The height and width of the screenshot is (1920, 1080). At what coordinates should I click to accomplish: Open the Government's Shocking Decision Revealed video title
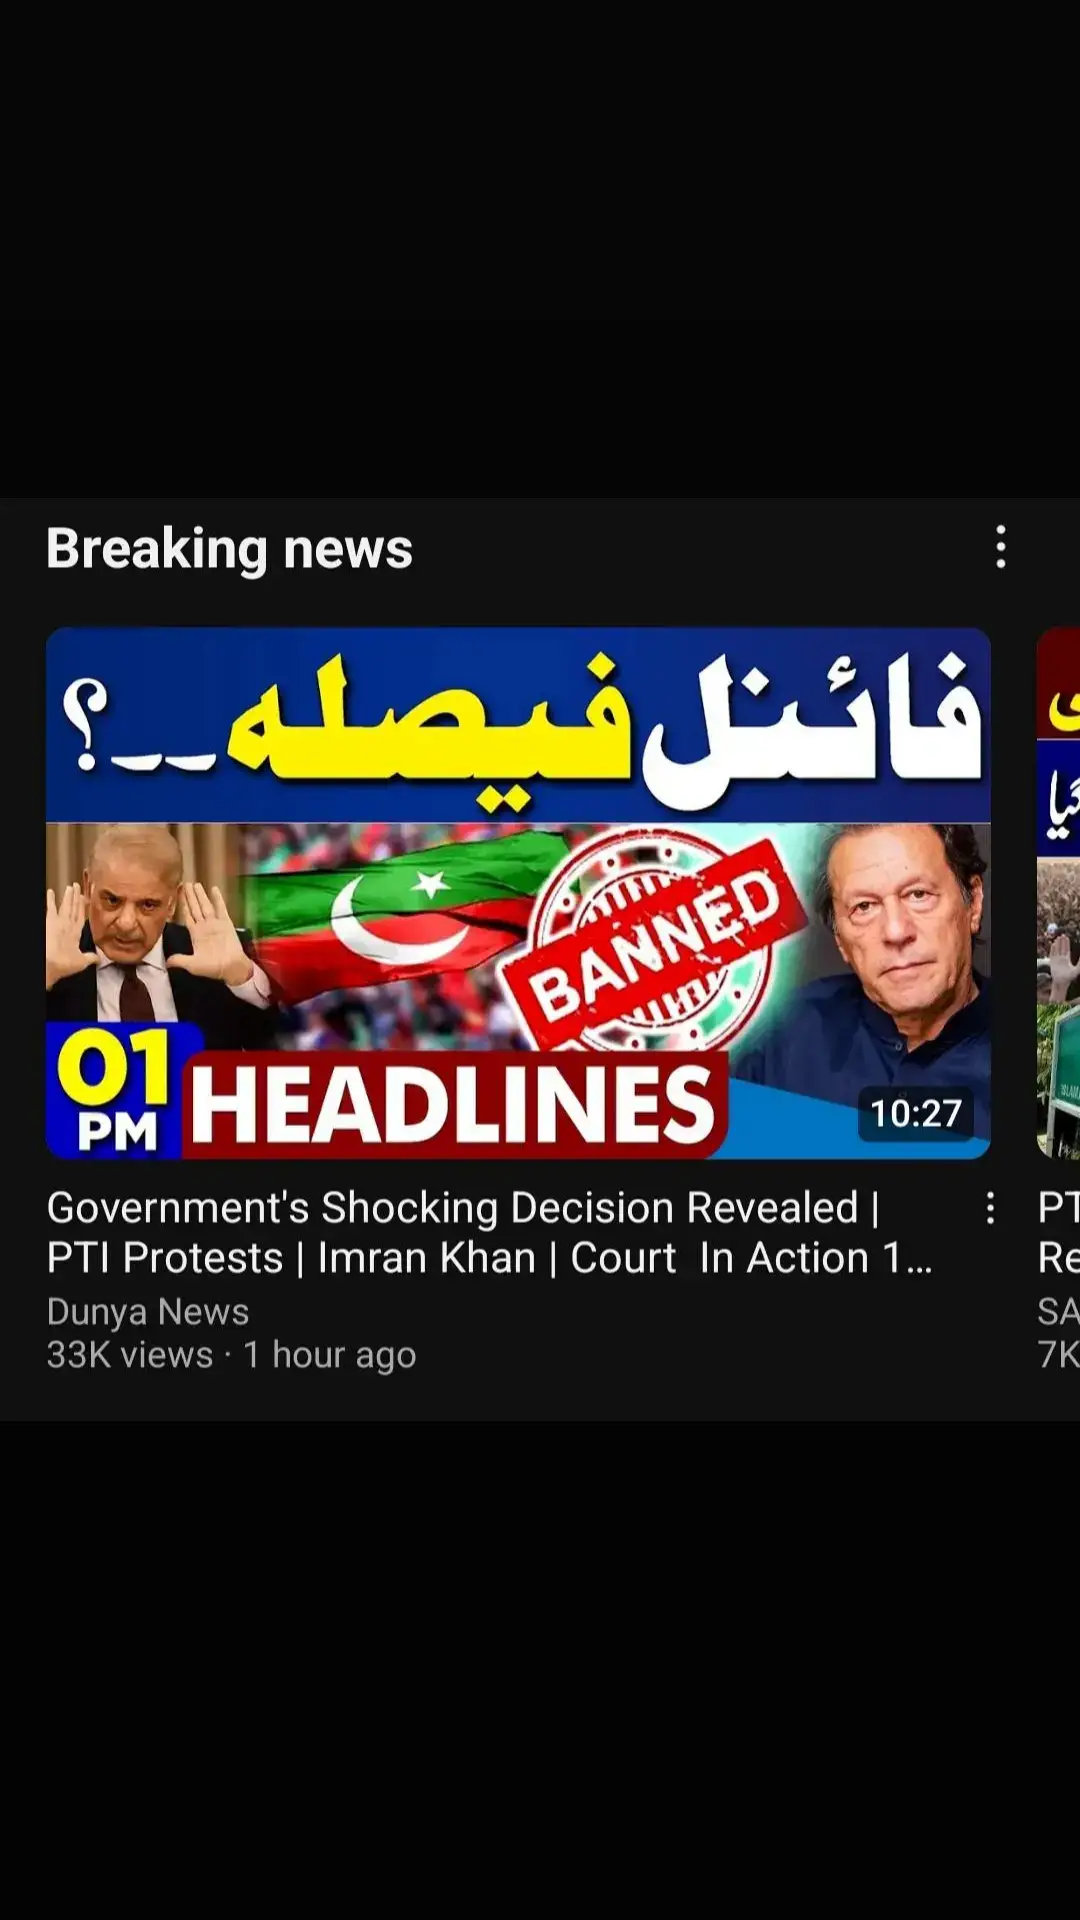coord(489,1232)
